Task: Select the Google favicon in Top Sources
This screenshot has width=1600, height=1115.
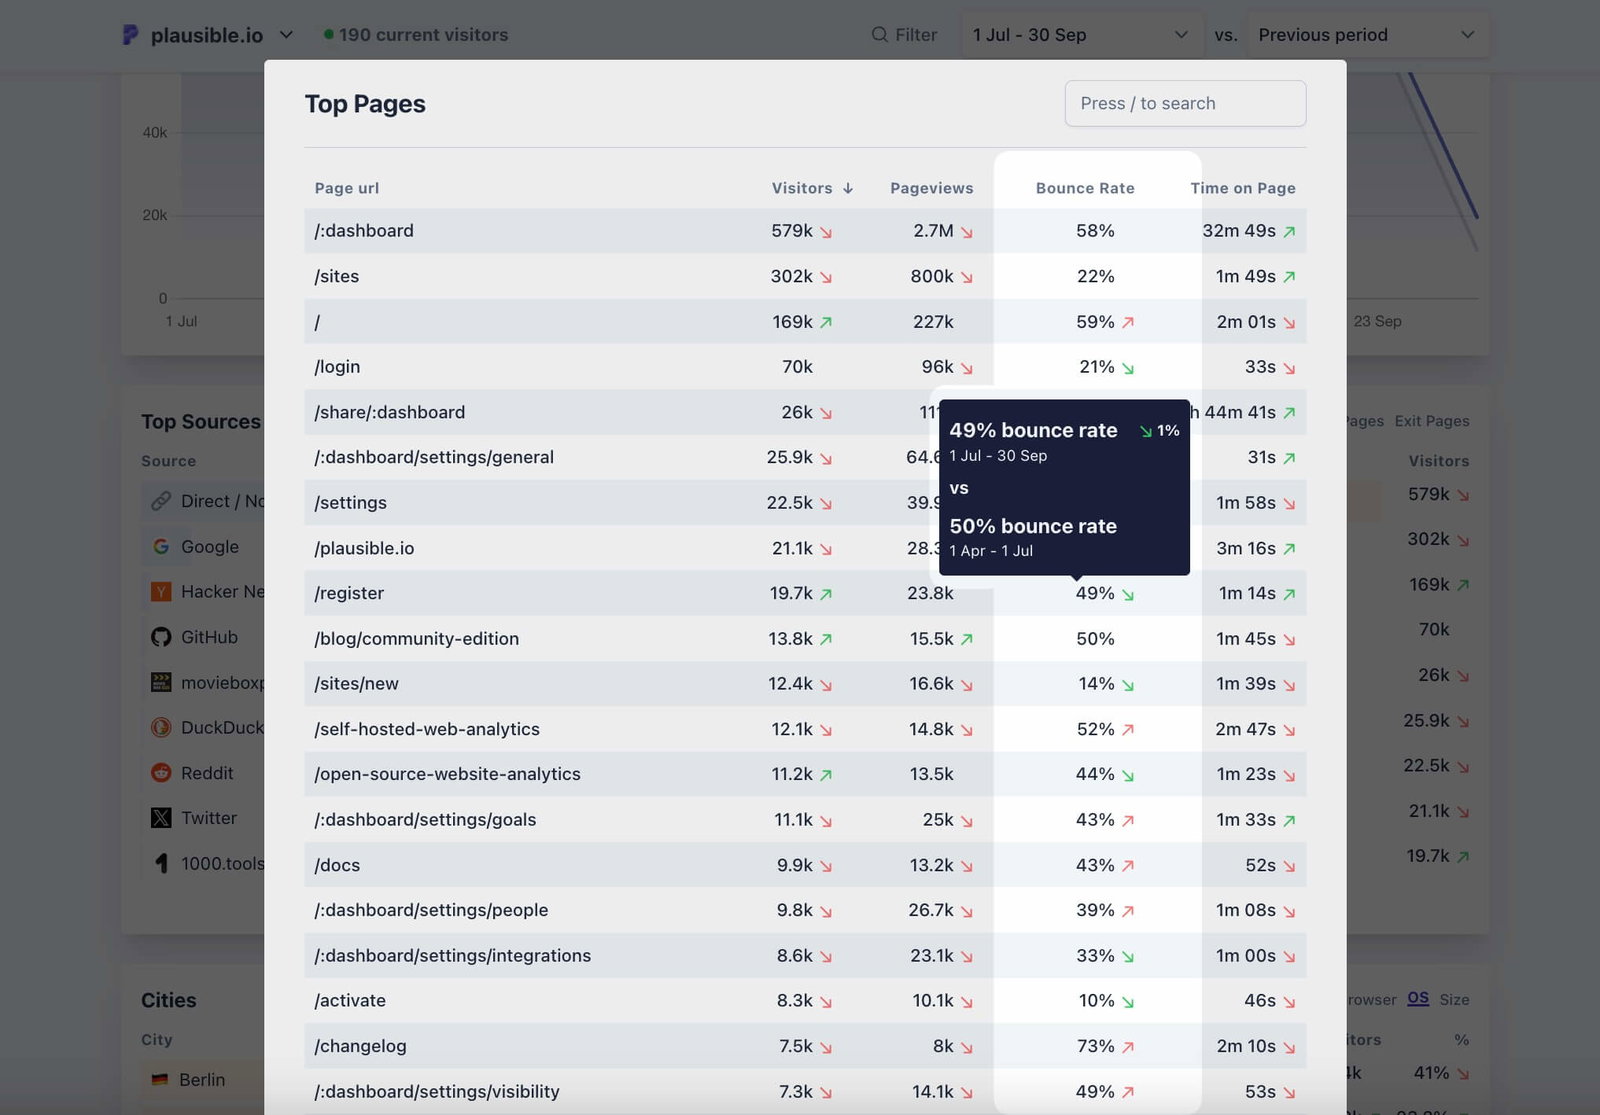Action: pos(161,546)
